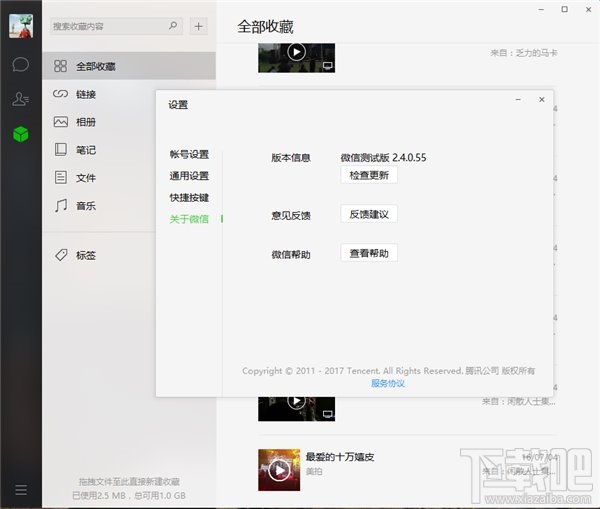The height and width of the screenshot is (509, 600).
Task: Click the 反馈建议 button
Action: (369, 214)
